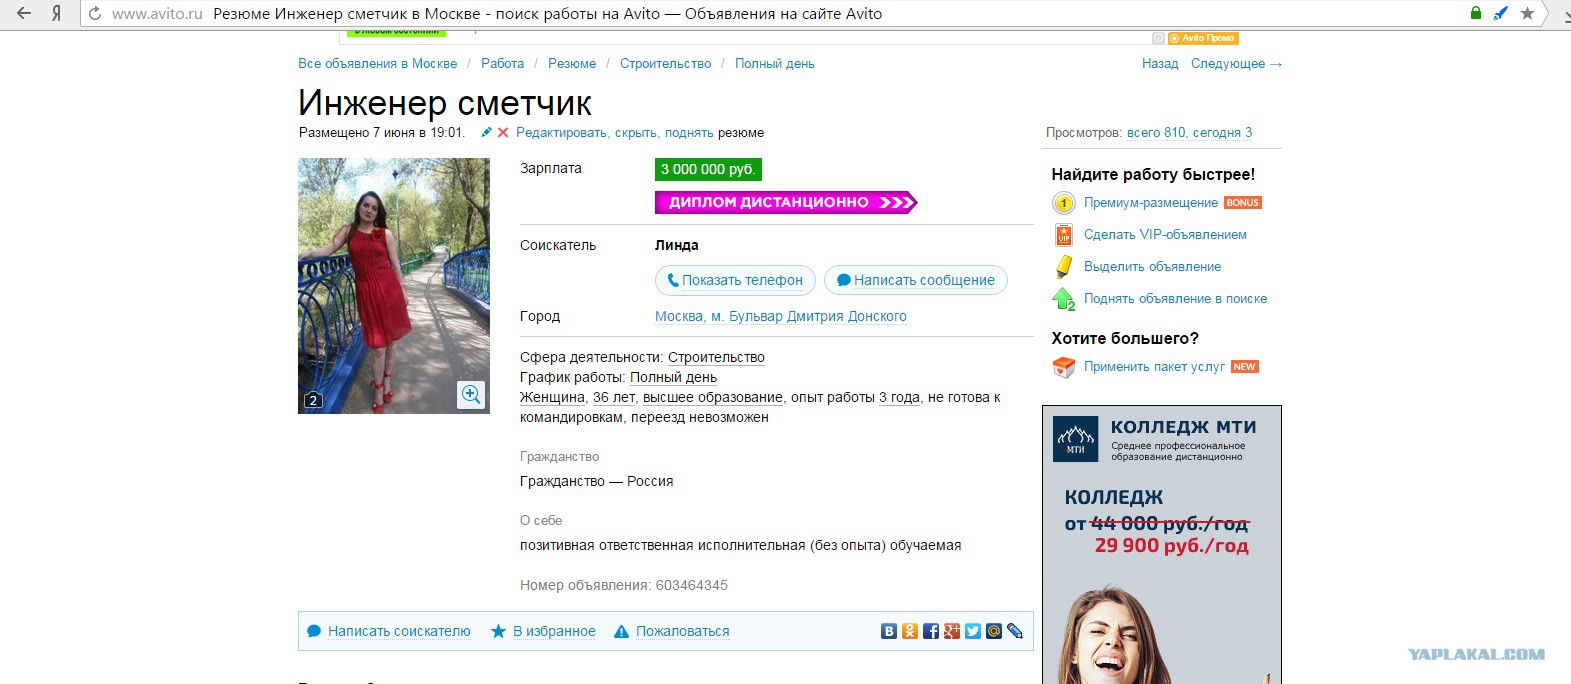Click the "Женщина" attribute link

coord(552,397)
